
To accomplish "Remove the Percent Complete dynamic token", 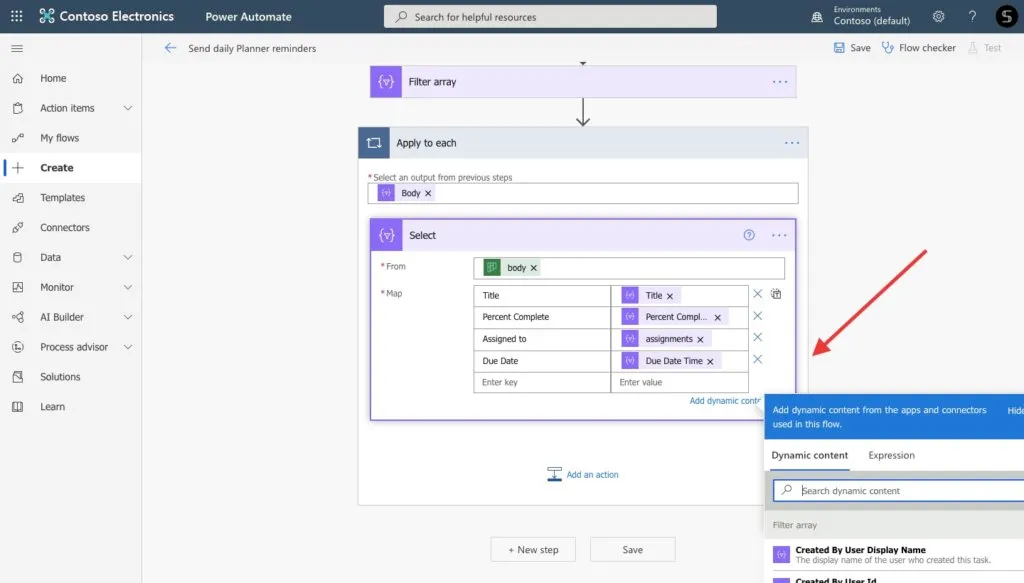I will click(x=717, y=317).
